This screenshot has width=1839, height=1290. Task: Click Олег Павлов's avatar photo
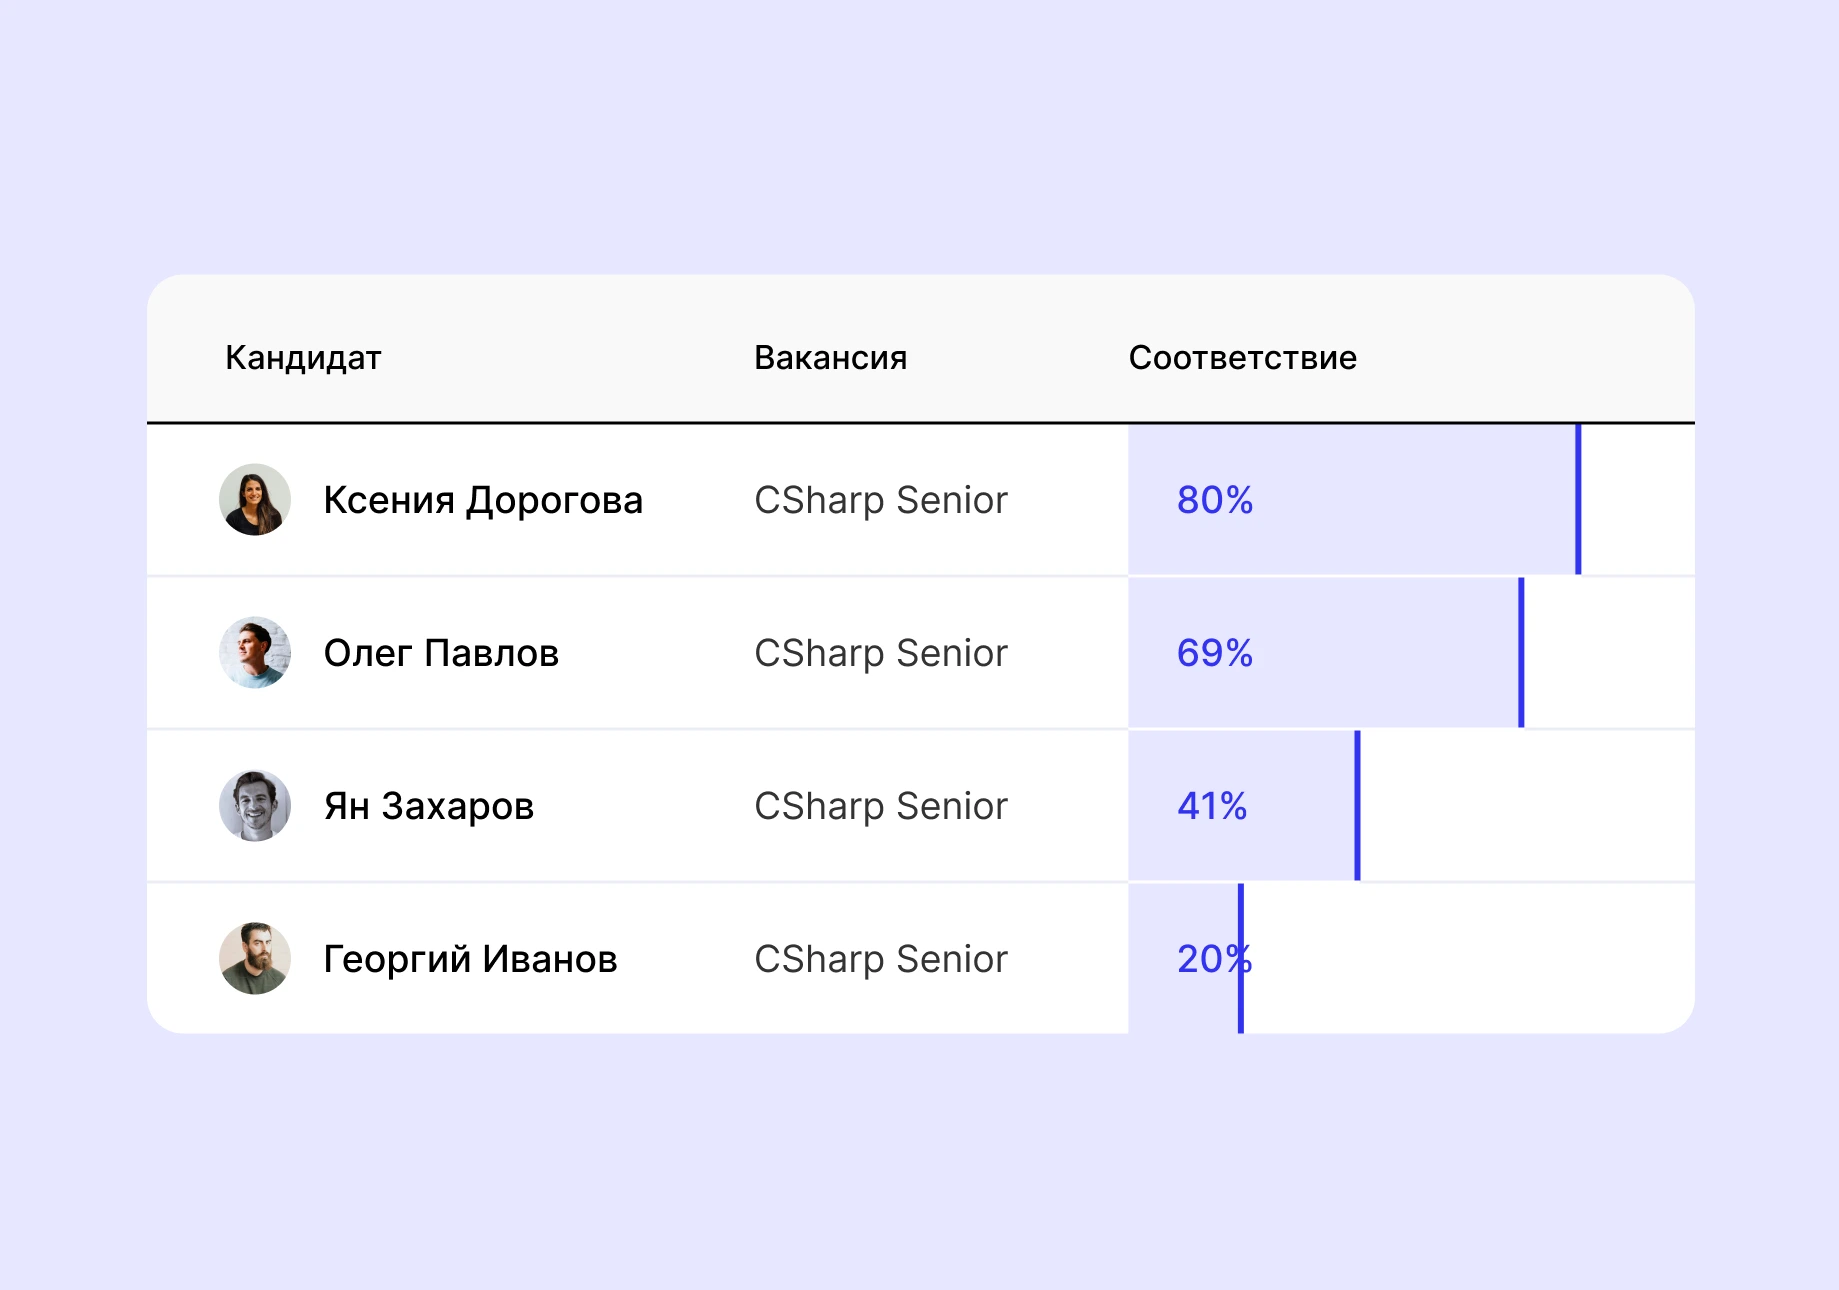click(255, 652)
